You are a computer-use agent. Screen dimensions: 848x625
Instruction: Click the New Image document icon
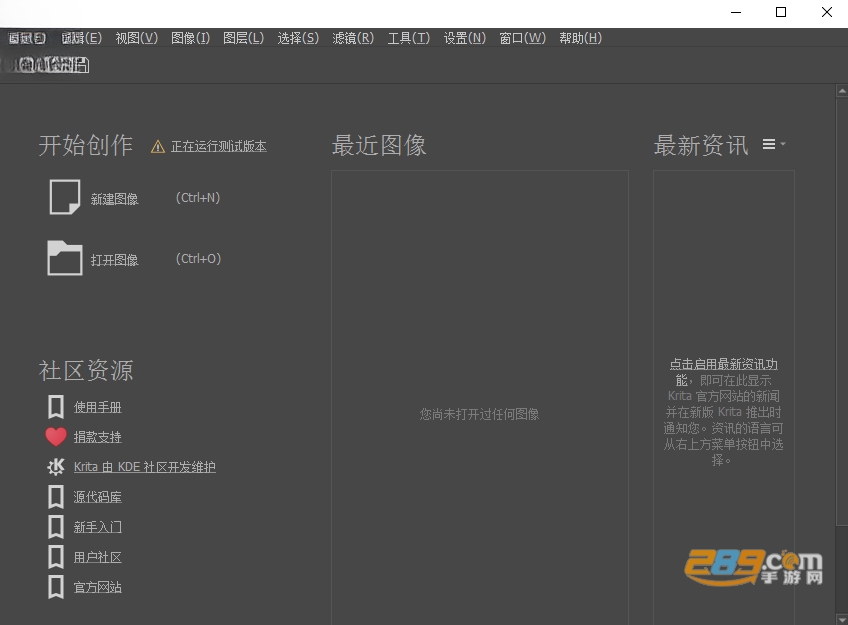coord(65,197)
